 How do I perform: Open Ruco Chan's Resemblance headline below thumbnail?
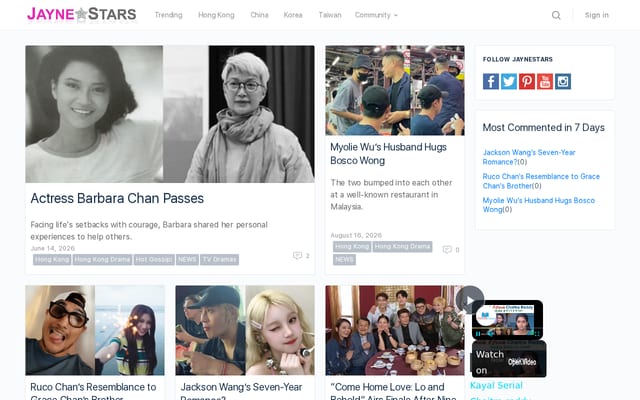tap(93, 391)
